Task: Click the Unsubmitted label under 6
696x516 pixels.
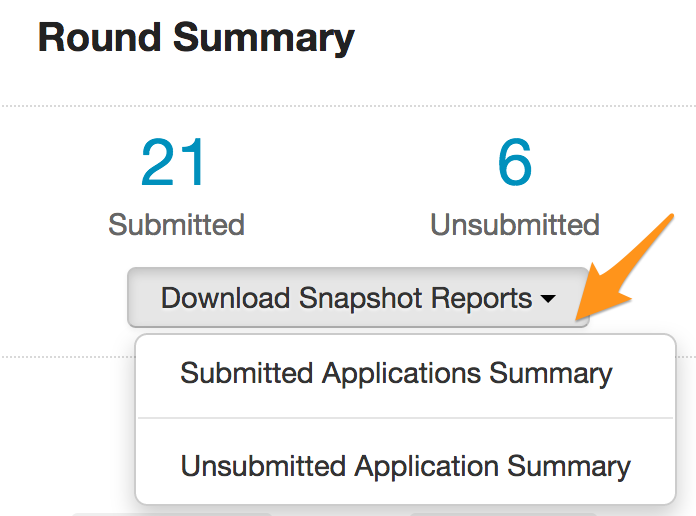Action: pos(515,224)
